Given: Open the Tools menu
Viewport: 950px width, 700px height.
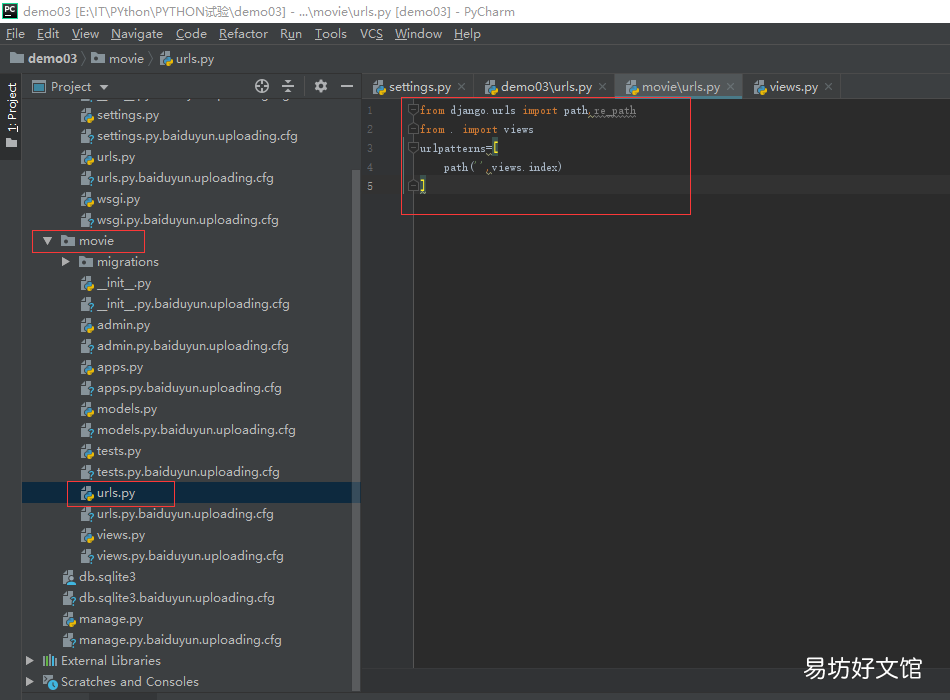Looking at the screenshot, I should click(x=330, y=34).
